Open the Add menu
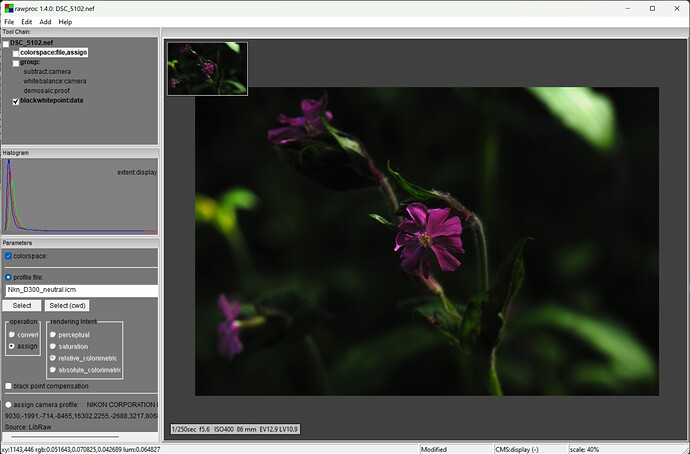Viewport: 690px width, 454px height. coord(45,22)
